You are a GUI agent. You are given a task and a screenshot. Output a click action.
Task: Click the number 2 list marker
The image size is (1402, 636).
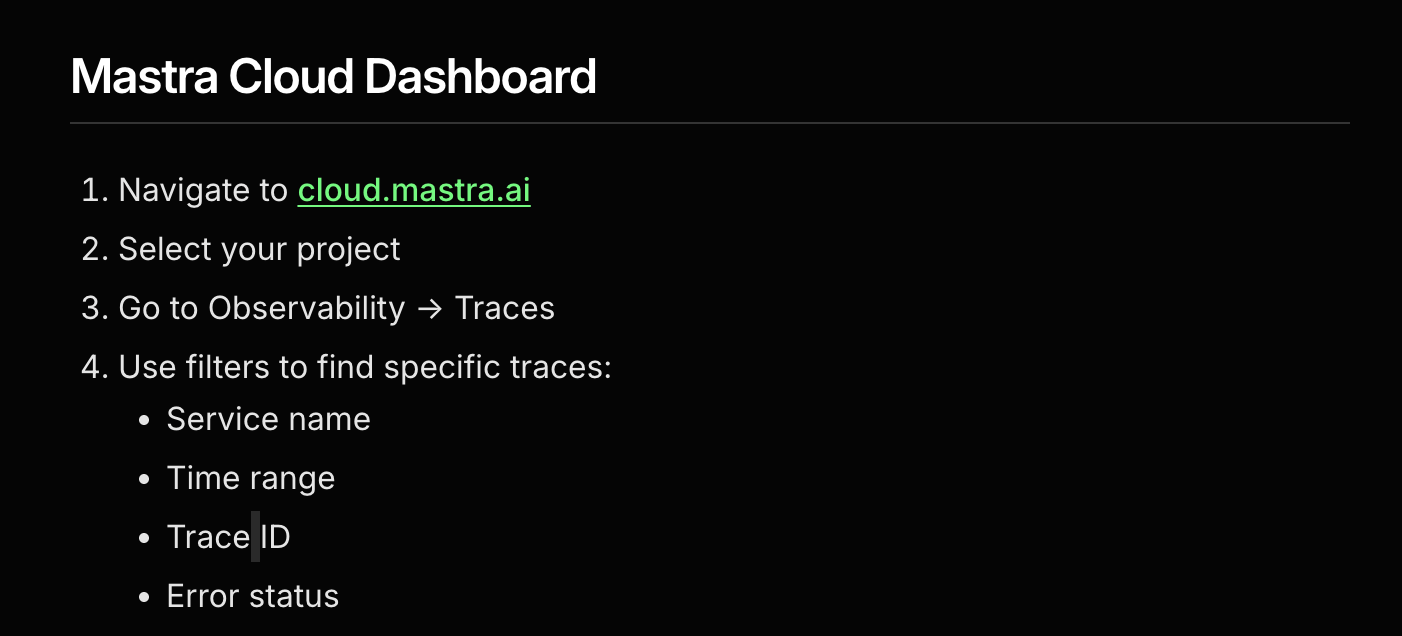click(93, 249)
